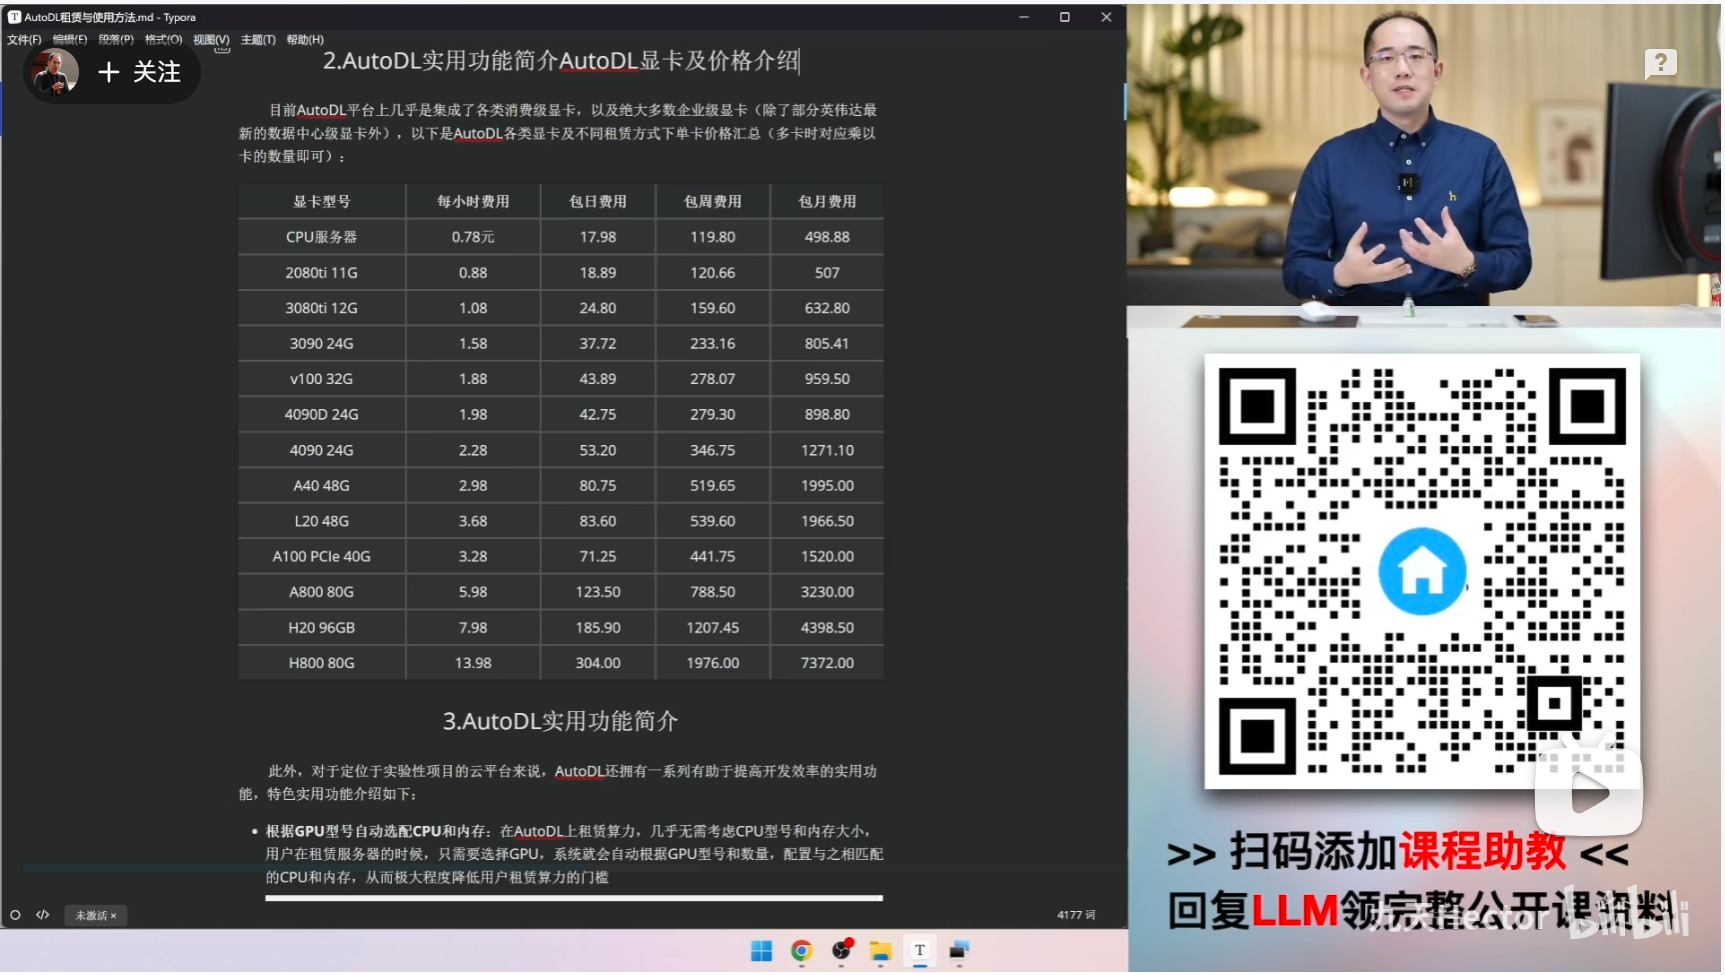Expand the 格式(O) format menu
The image size is (1725, 975).
(163, 40)
